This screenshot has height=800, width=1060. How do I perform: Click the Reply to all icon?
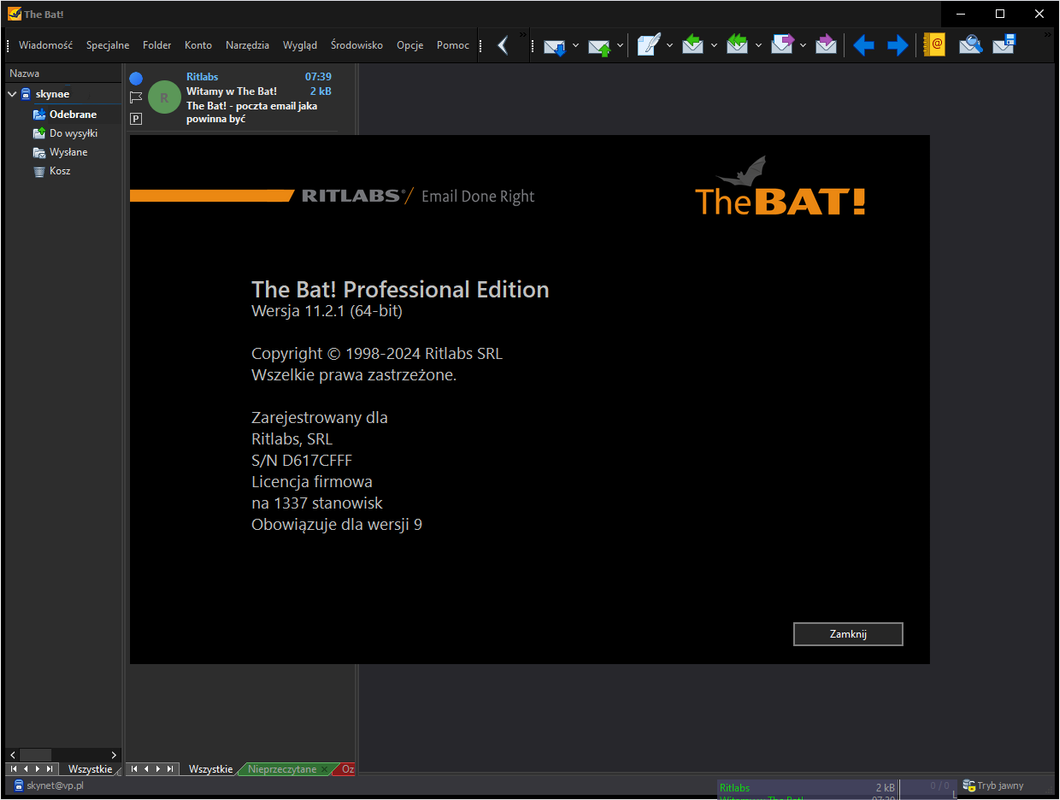point(737,45)
